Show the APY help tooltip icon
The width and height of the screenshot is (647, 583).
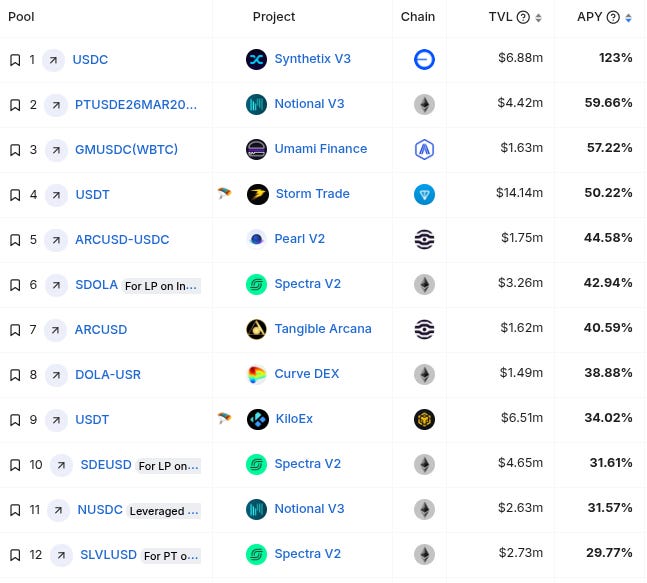pyautogui.click(x=613, y=17)
